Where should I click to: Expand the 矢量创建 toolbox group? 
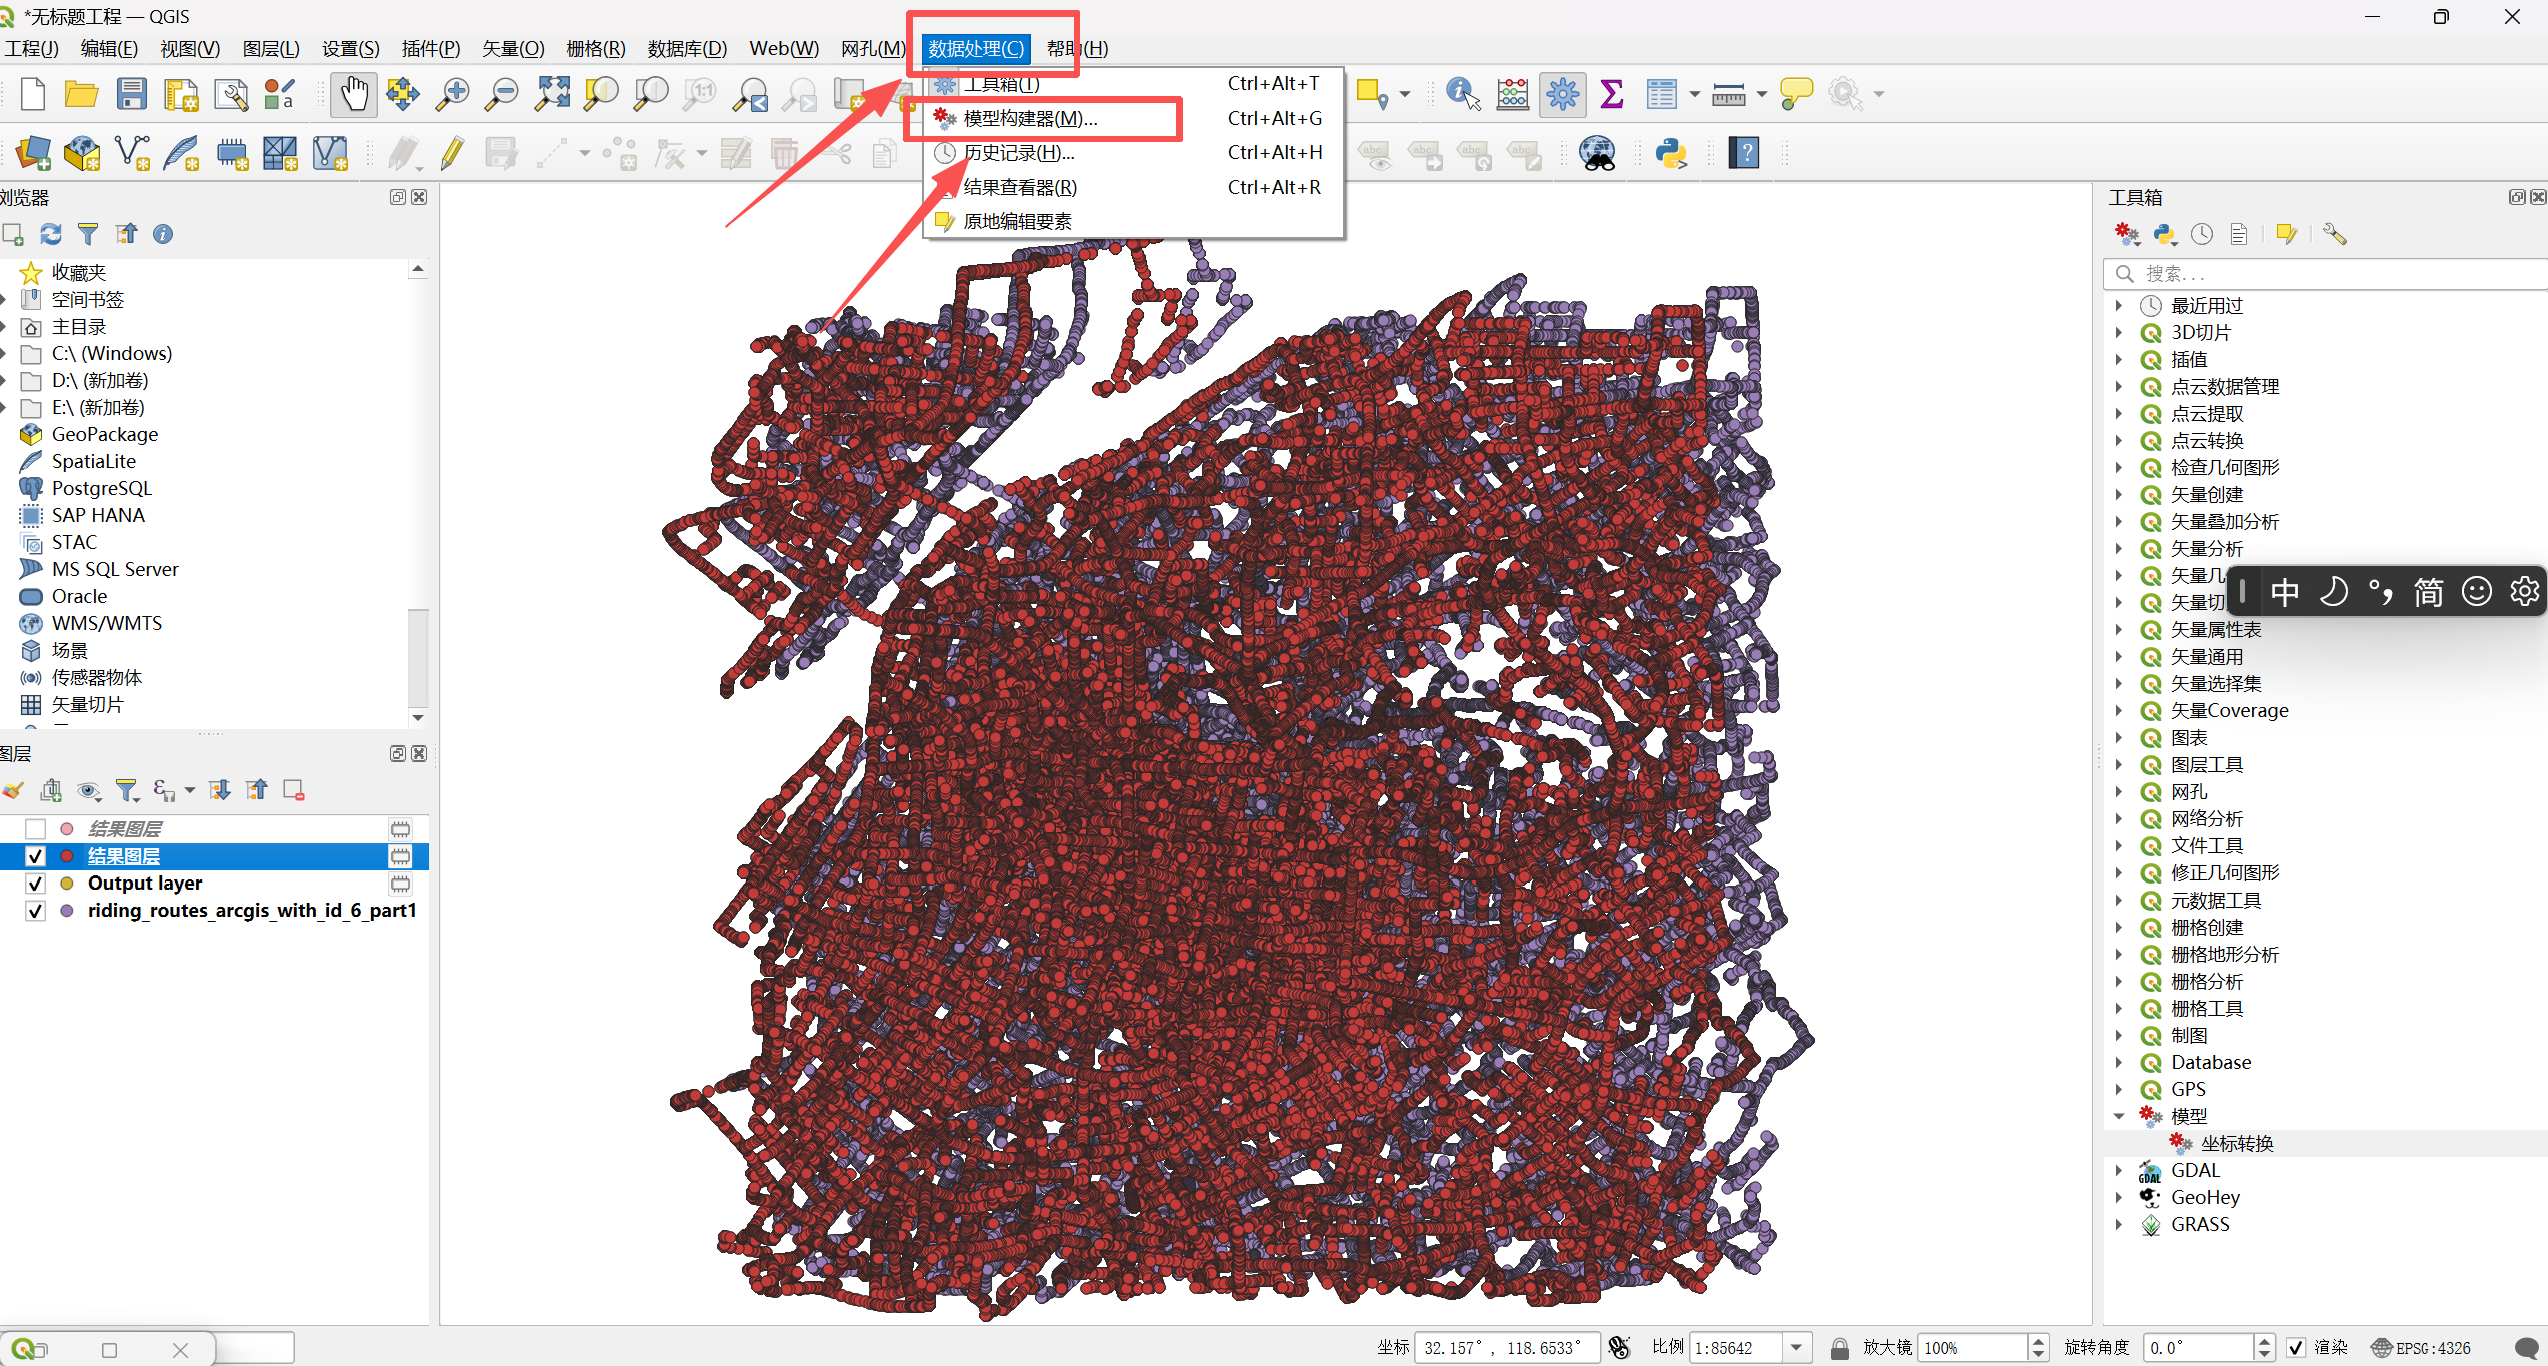[2118, 495]
